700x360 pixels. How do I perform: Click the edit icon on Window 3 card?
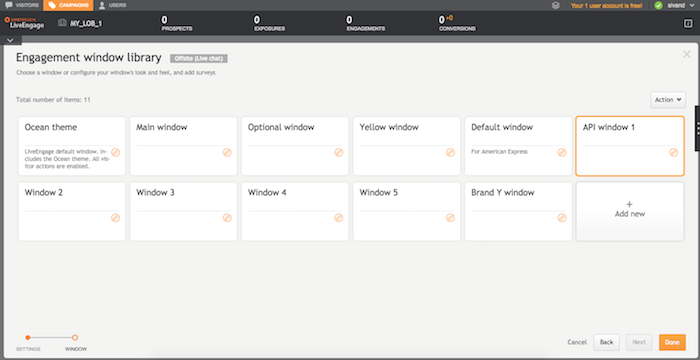tap(227, 218)
